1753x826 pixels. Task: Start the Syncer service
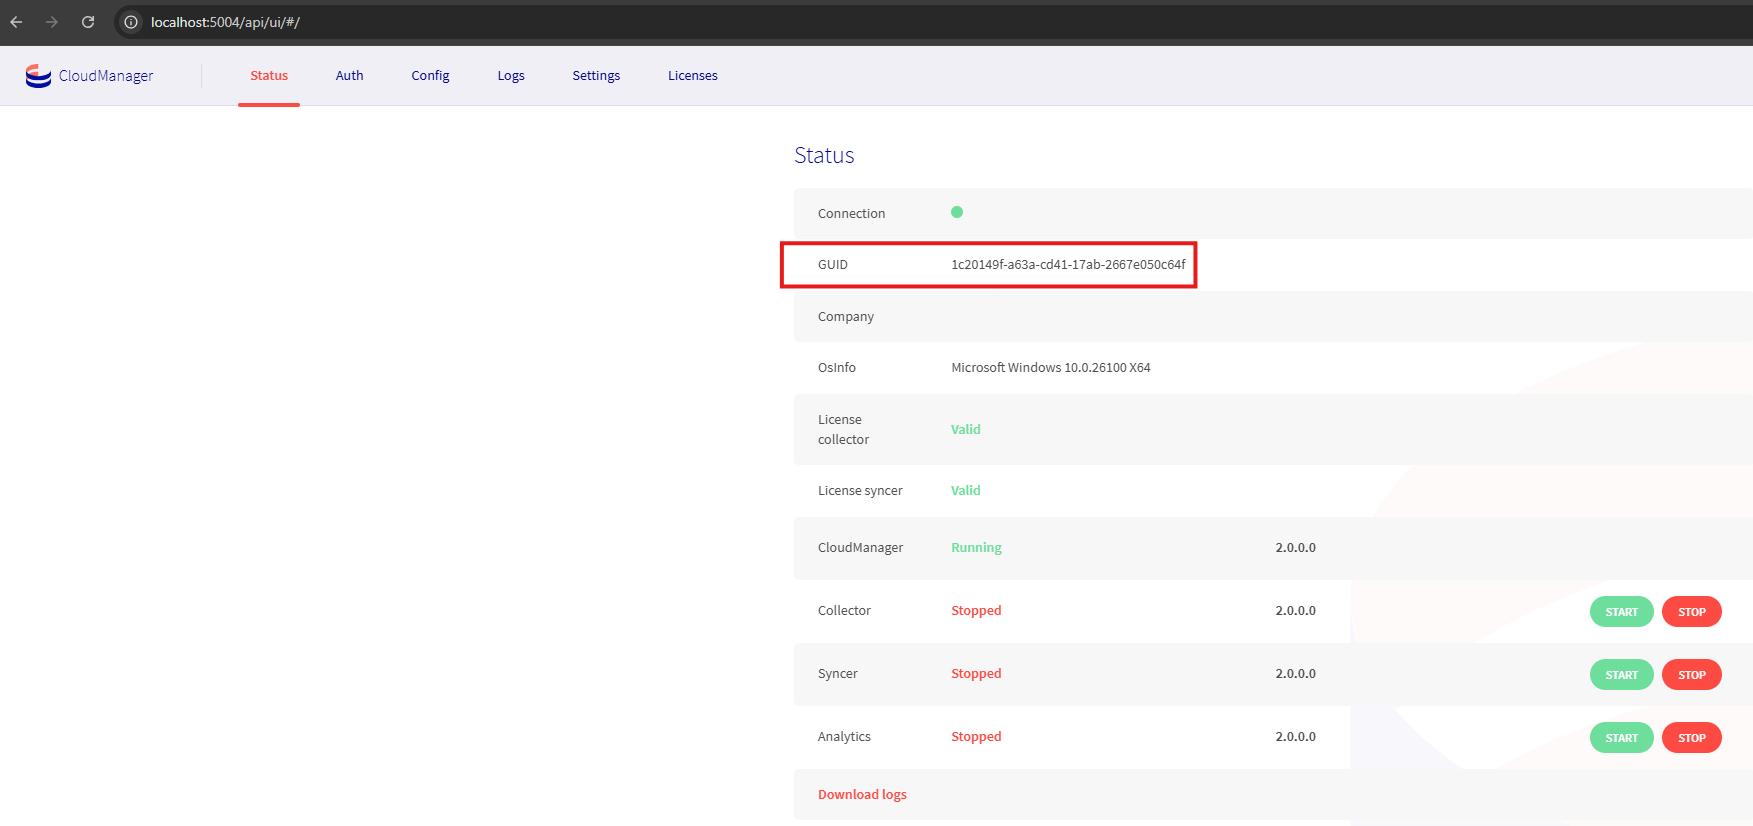pos(1621,675)
